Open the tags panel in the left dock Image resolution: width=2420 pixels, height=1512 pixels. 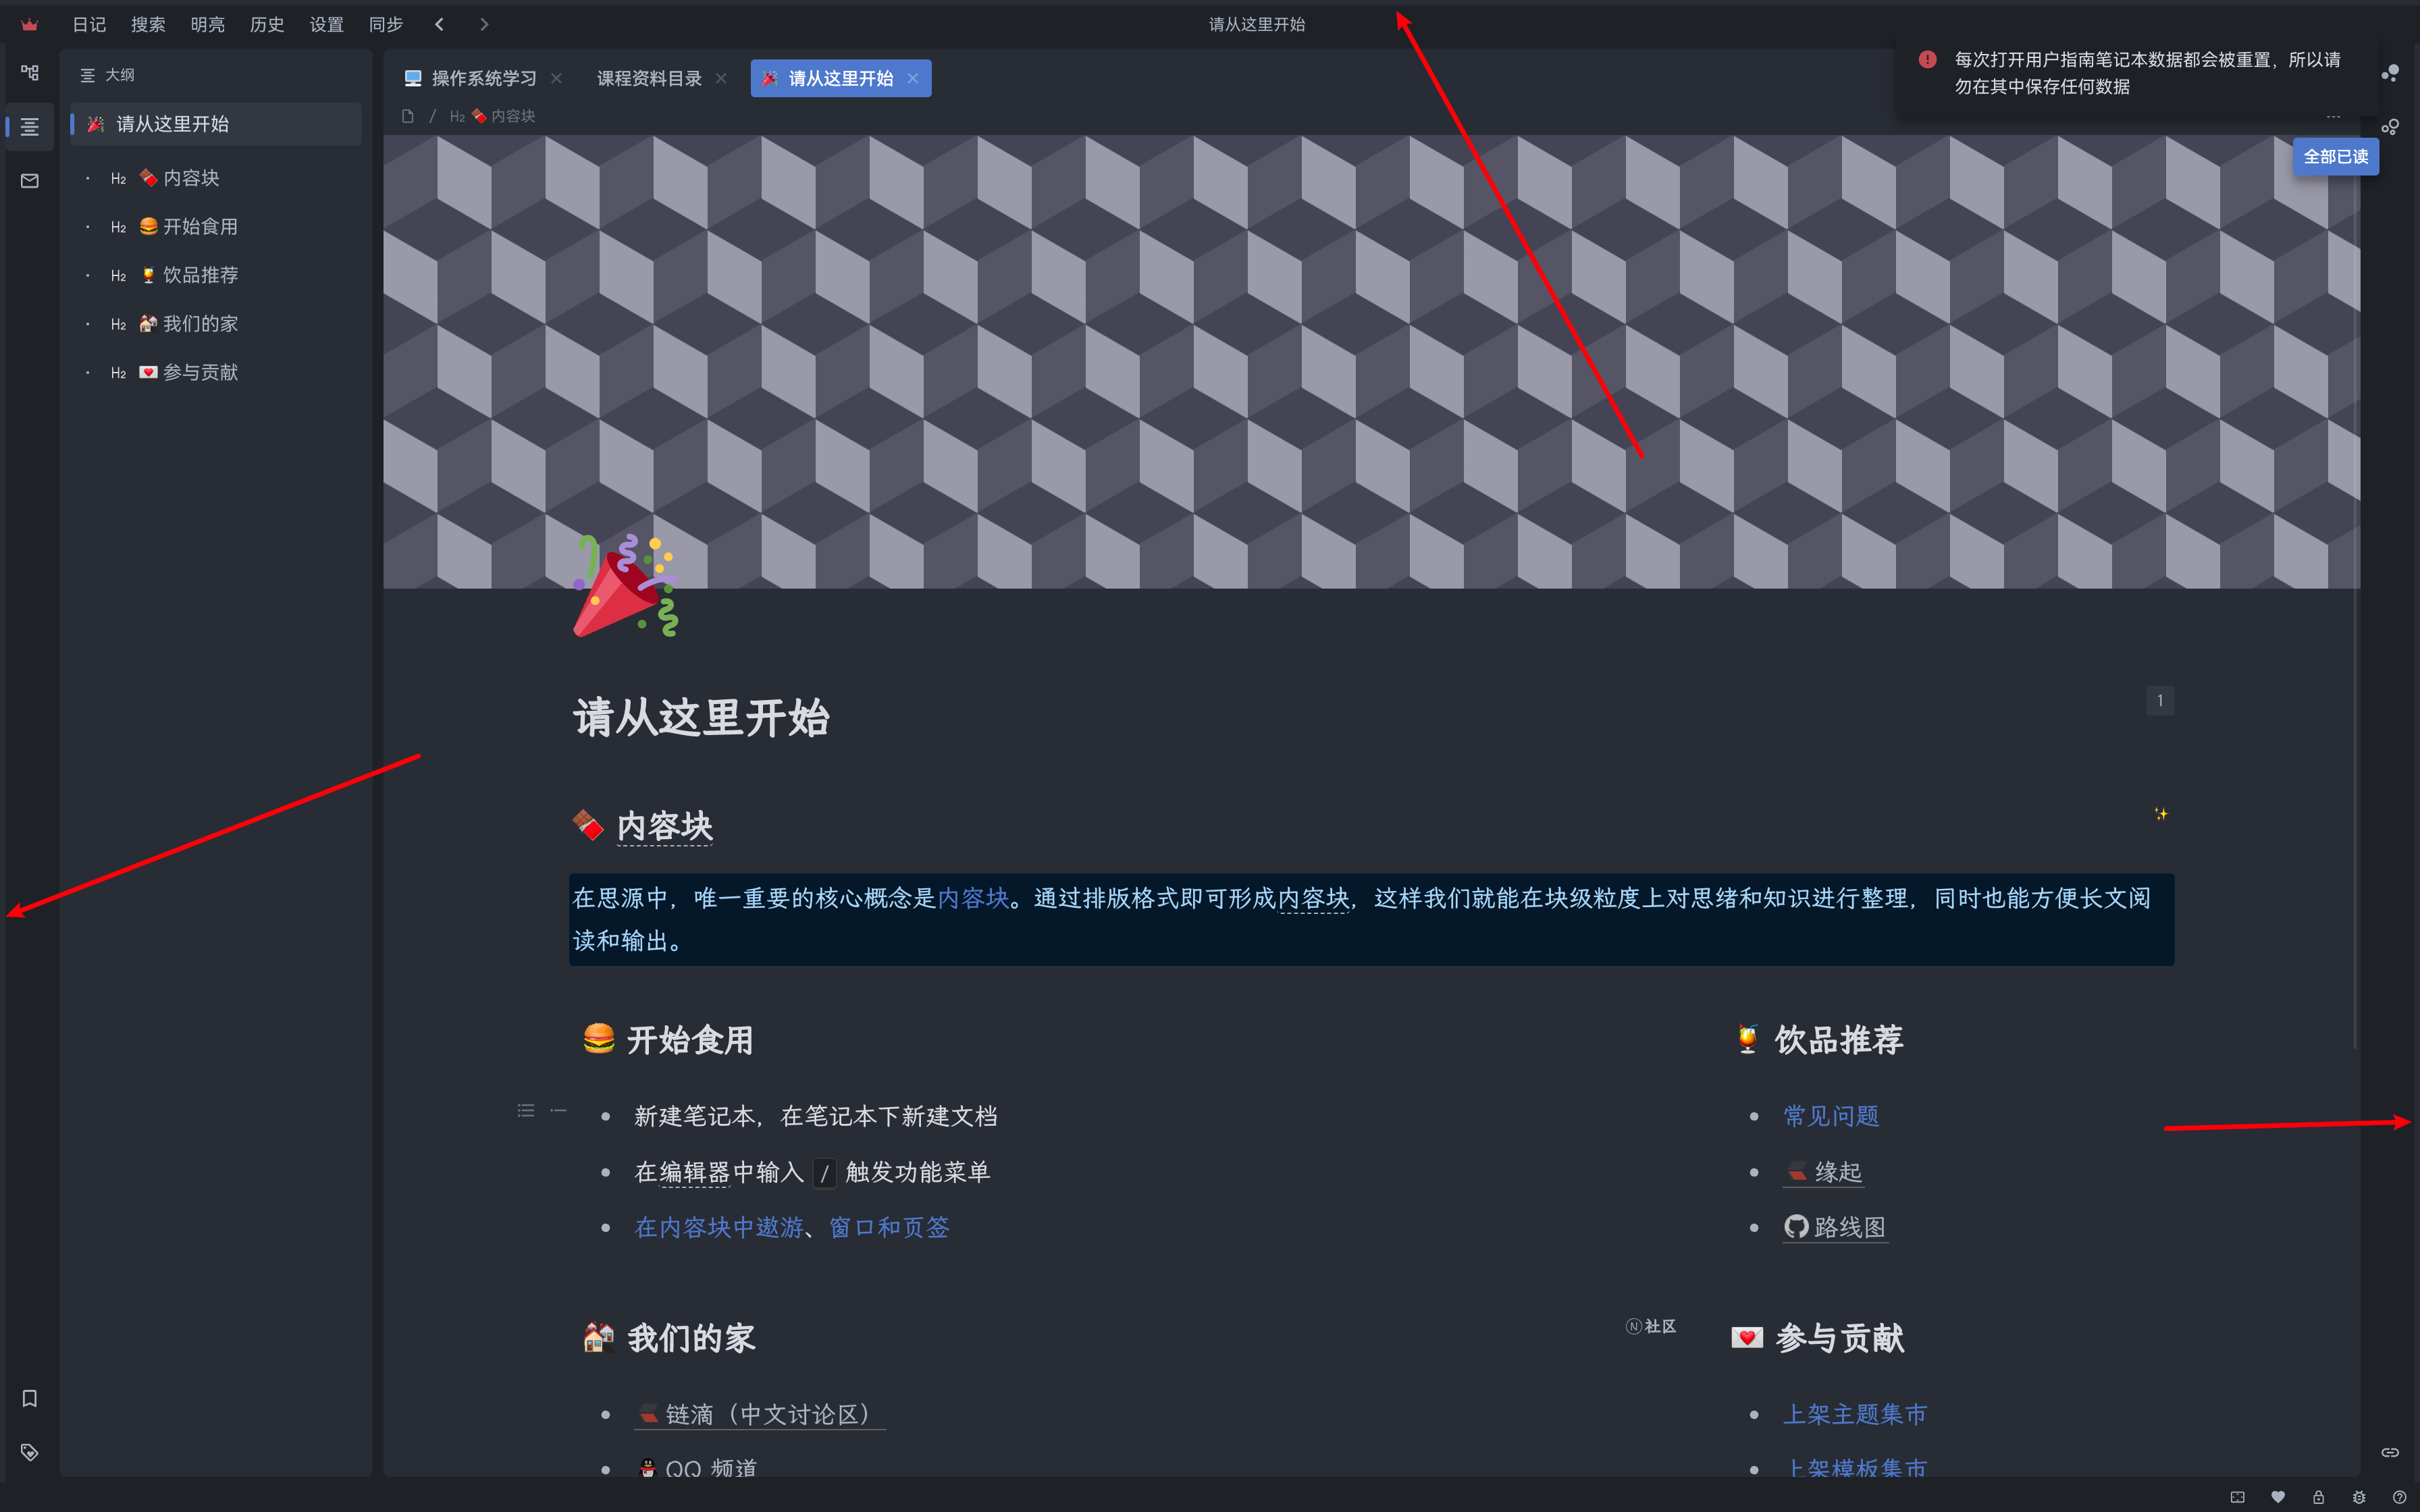coord(29,1452)
